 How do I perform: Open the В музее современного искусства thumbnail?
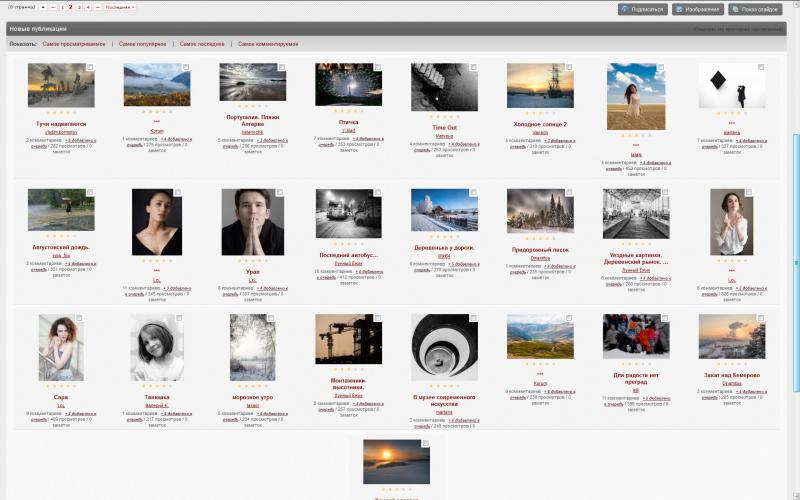point(444,347)
